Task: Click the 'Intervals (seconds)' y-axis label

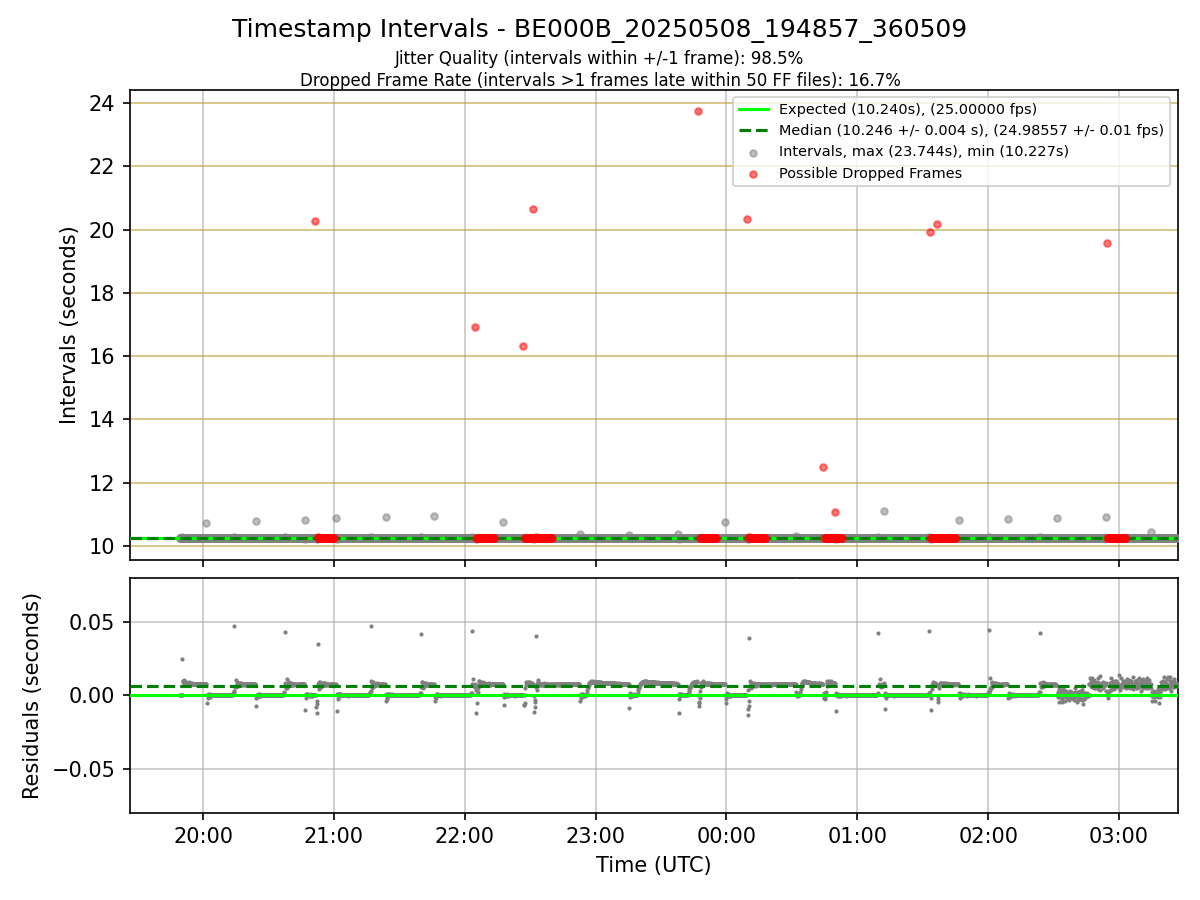Action: click(x=68, y=325)
